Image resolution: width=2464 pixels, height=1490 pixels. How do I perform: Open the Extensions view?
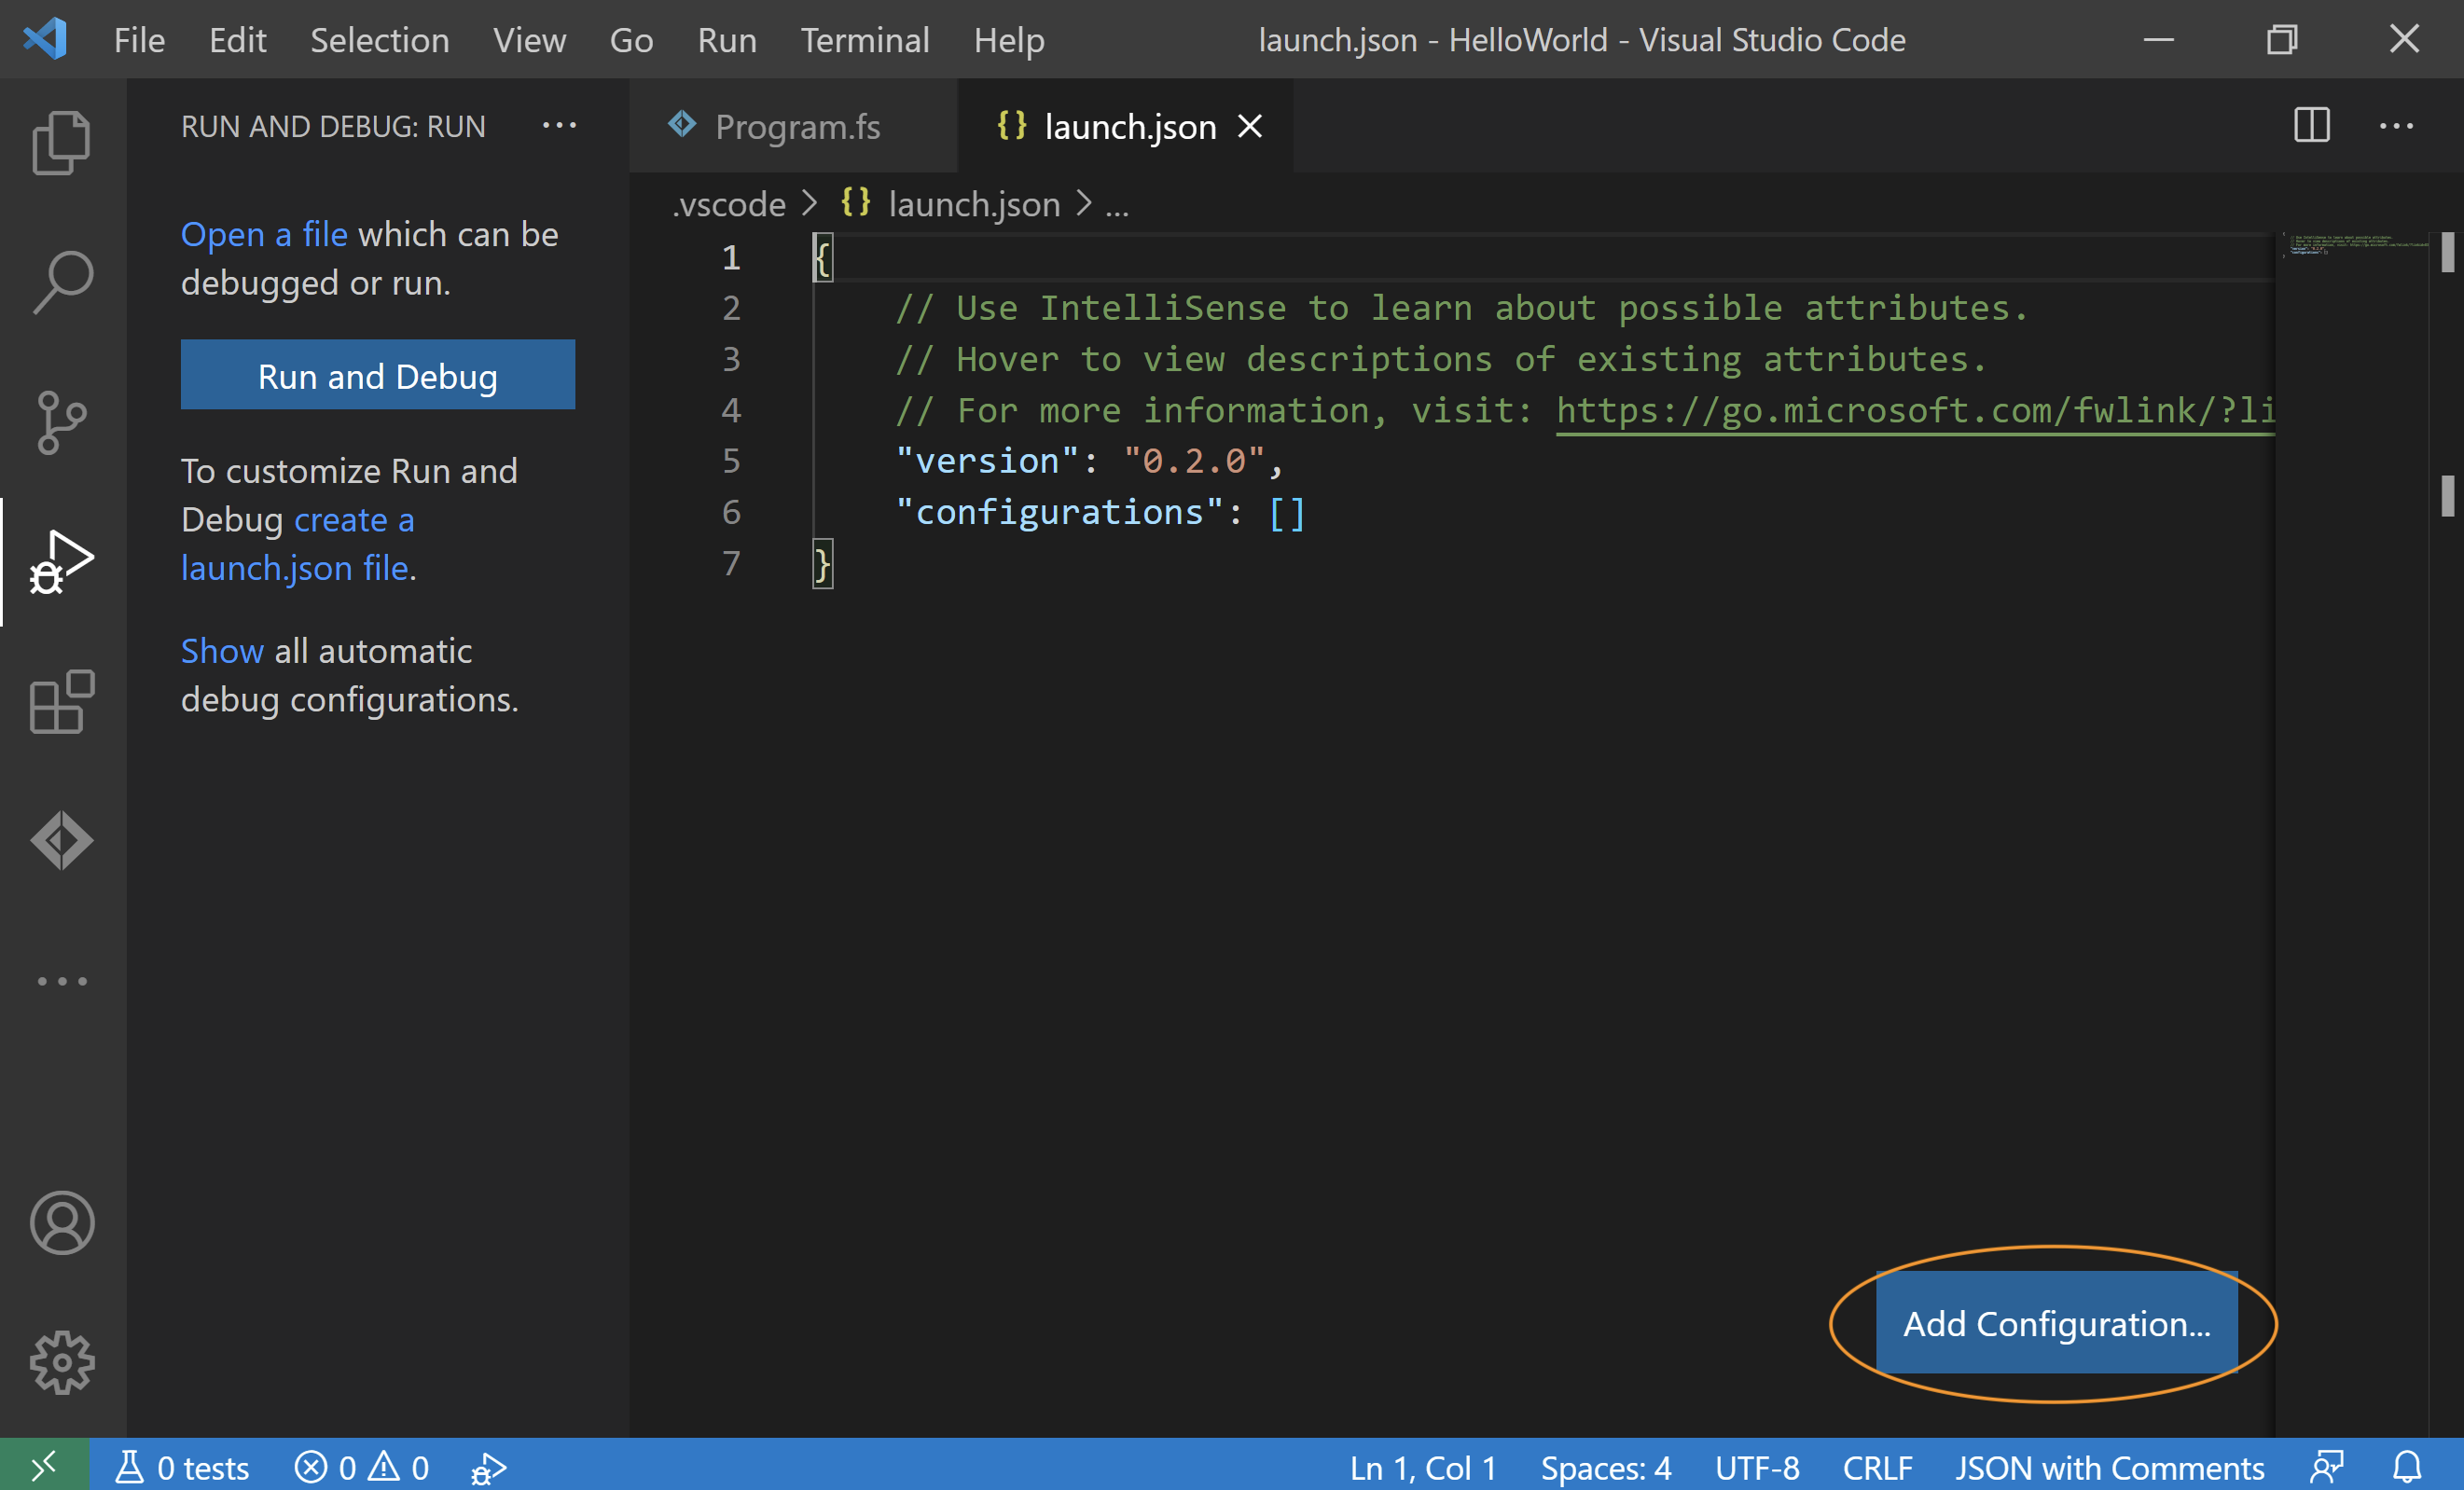click(62, 702)
